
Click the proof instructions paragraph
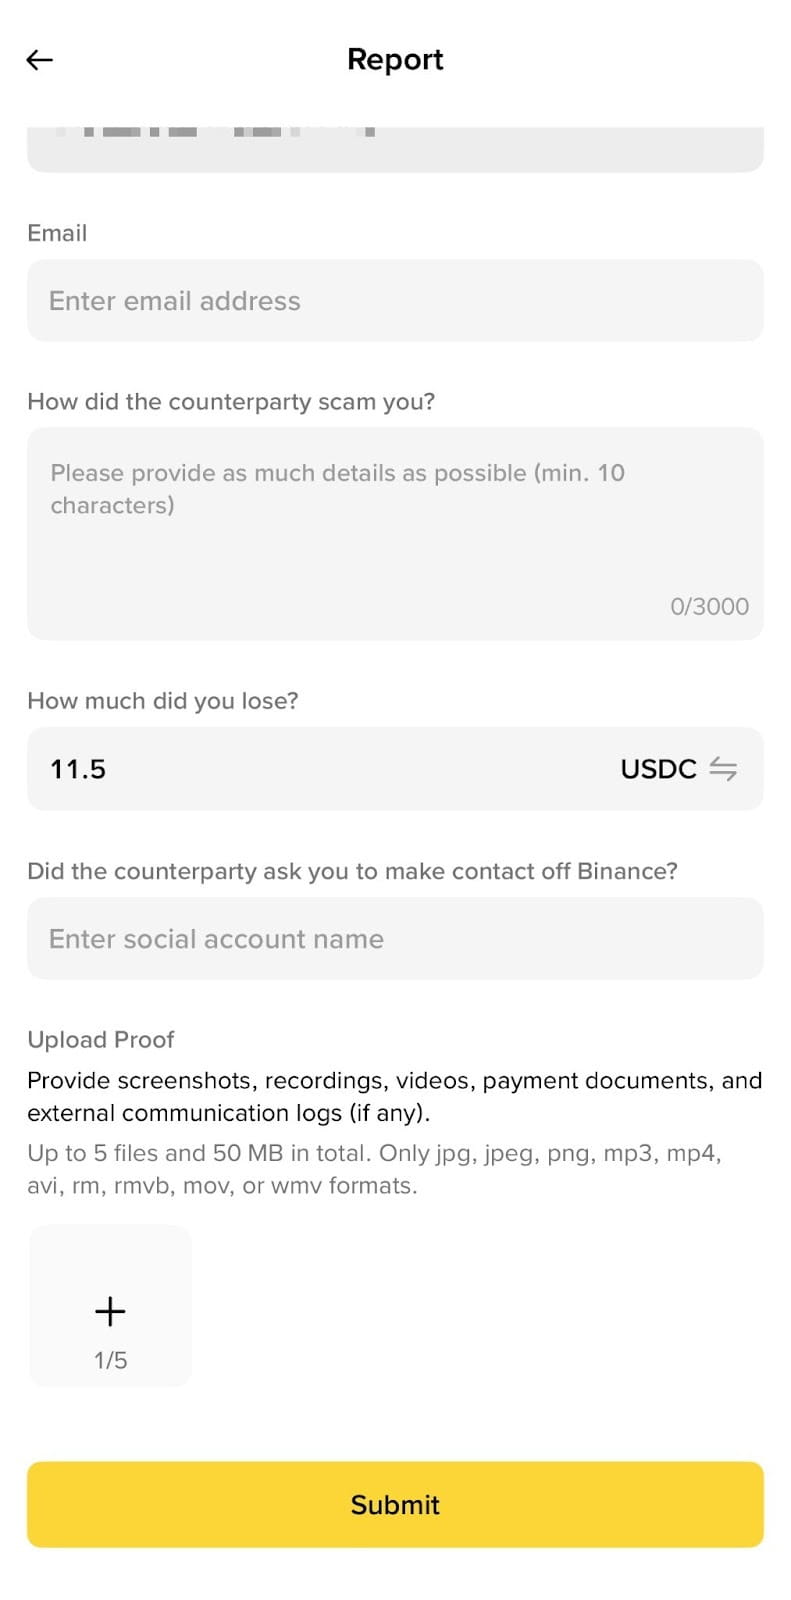pyautogui.click(x=395, y=1096)
